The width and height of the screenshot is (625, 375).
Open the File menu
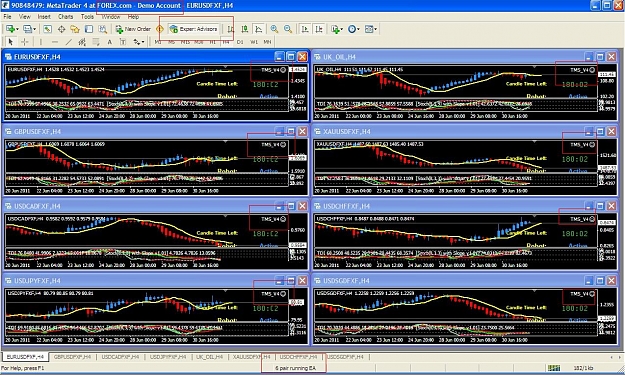click(7, 17)
